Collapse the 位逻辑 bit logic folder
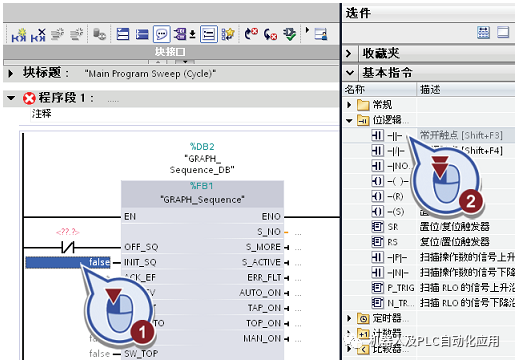The width and height of the screenshot is (516, 364). [349, 120]
